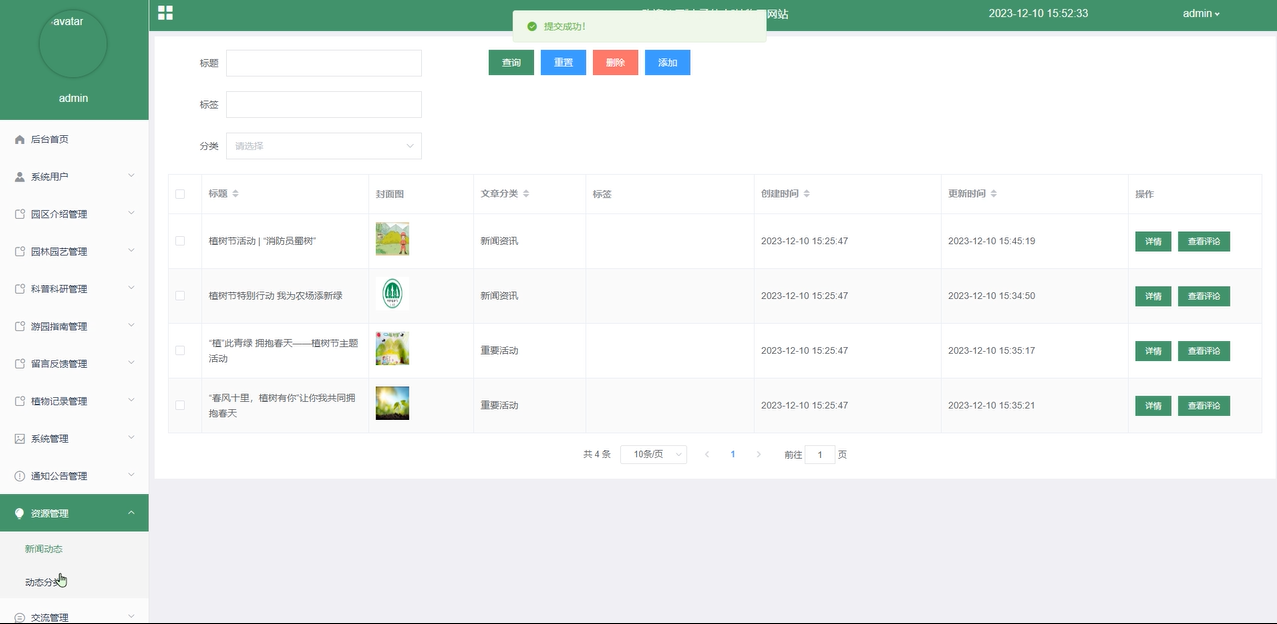Viewport: 1277px width, 624px height.
Task: Open cover thumbnail of 拥抱春天 主题活动 row
Action: 392,348
